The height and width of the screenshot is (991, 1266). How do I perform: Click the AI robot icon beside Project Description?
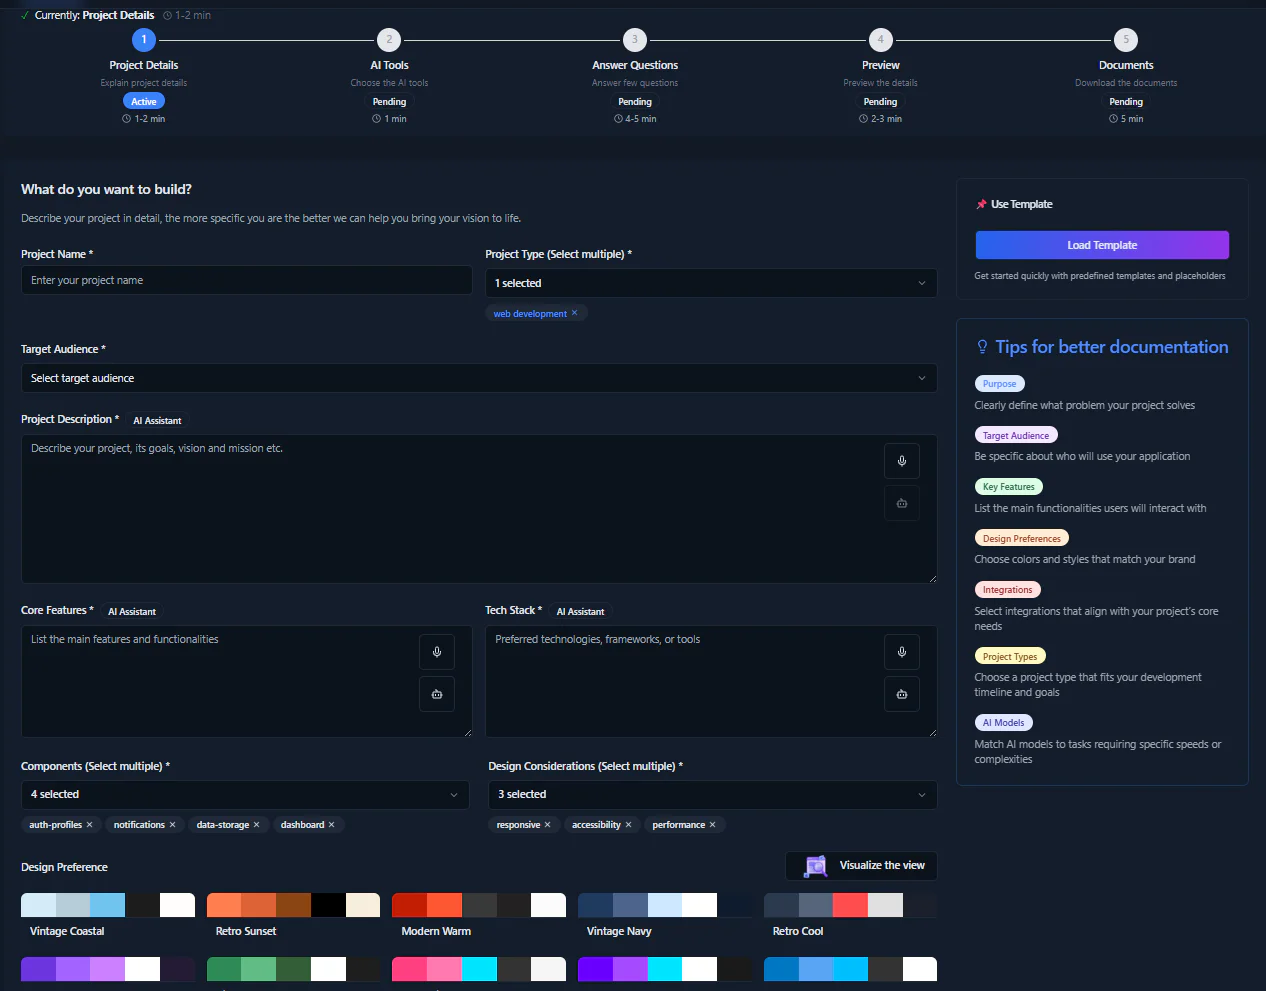pyautogui.click(x=901, y=503)
